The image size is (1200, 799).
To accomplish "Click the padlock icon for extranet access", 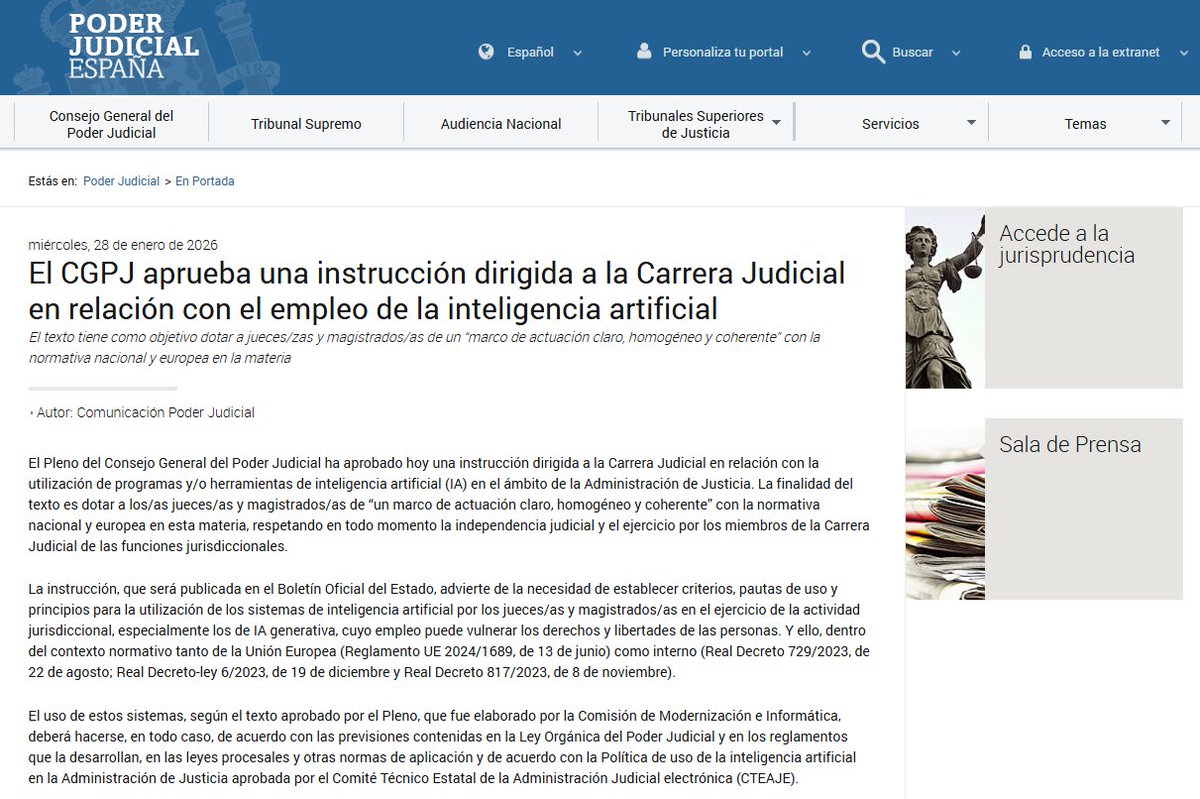I will coord(1026,51).
